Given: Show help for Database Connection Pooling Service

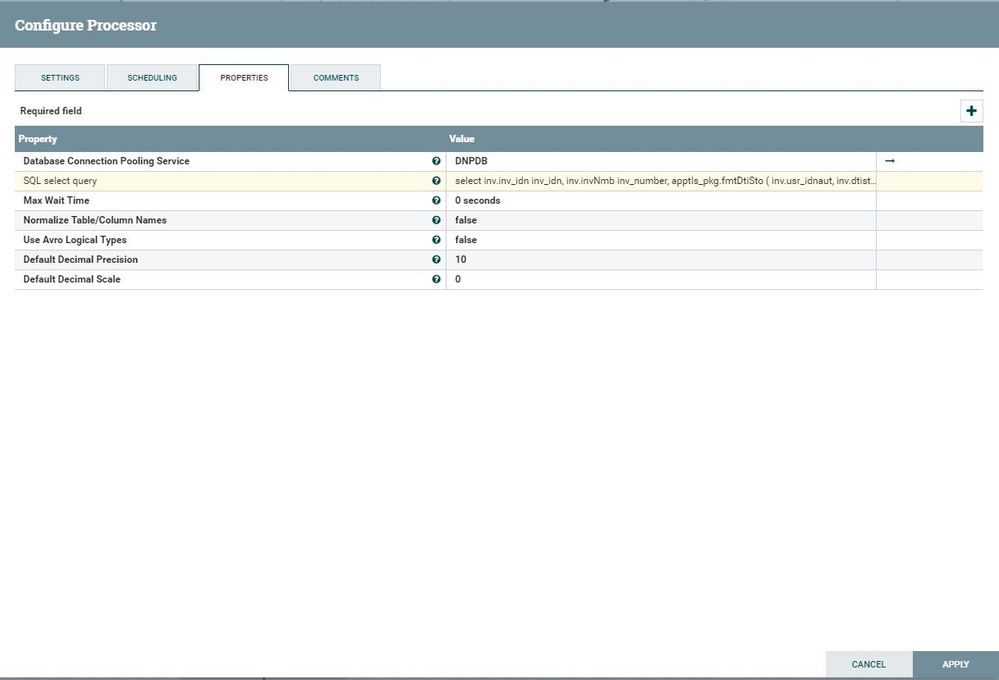Looking at the screenshot, I should (x=436, y=161).
